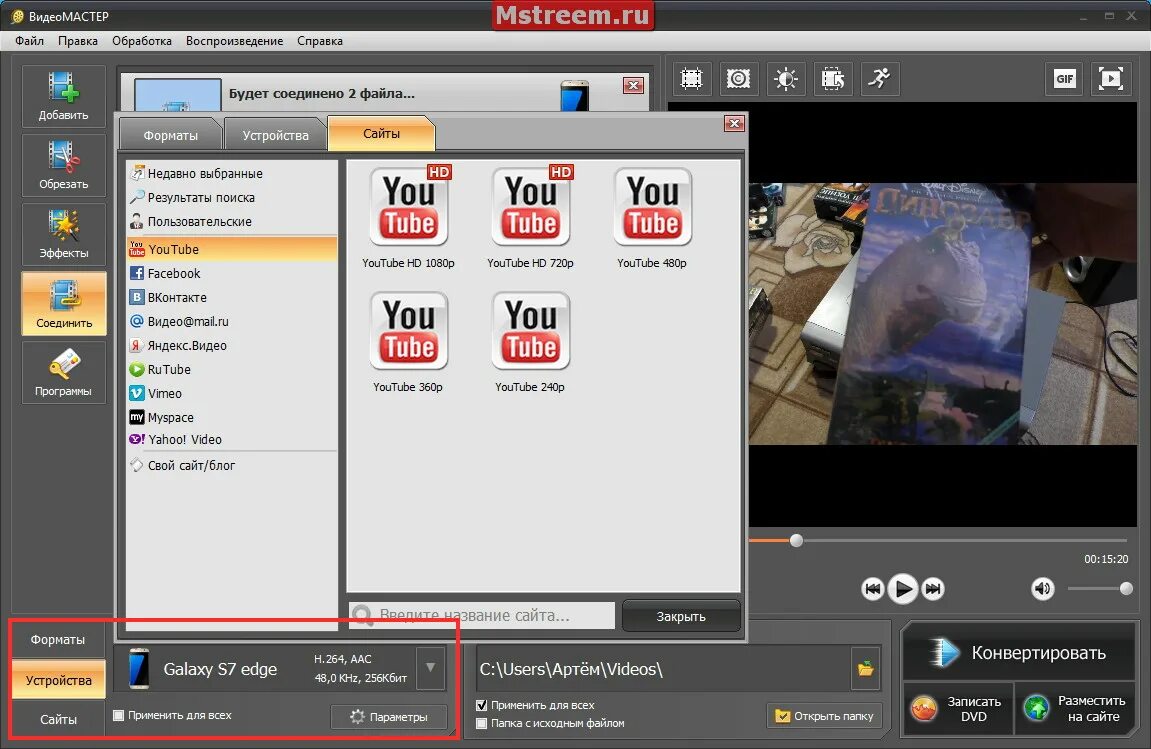Click the snapshot camera icon above preview
1151x749 pixels.
(x=738, y=79)
